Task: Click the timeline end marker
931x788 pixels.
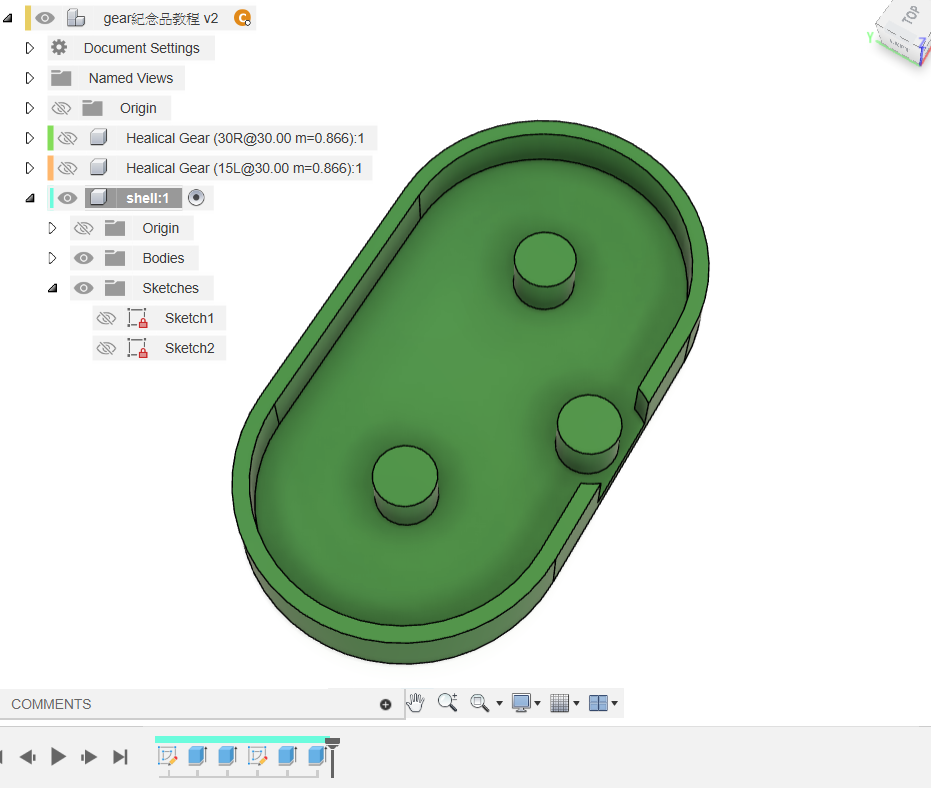Action: tap(333, 755)
